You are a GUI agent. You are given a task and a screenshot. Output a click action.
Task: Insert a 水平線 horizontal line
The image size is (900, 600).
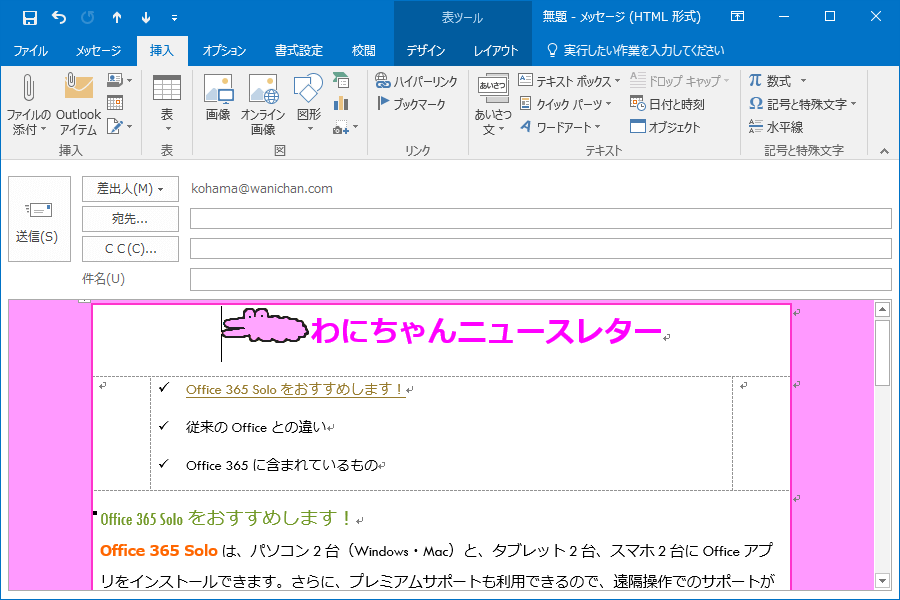(x=776, y=127)
